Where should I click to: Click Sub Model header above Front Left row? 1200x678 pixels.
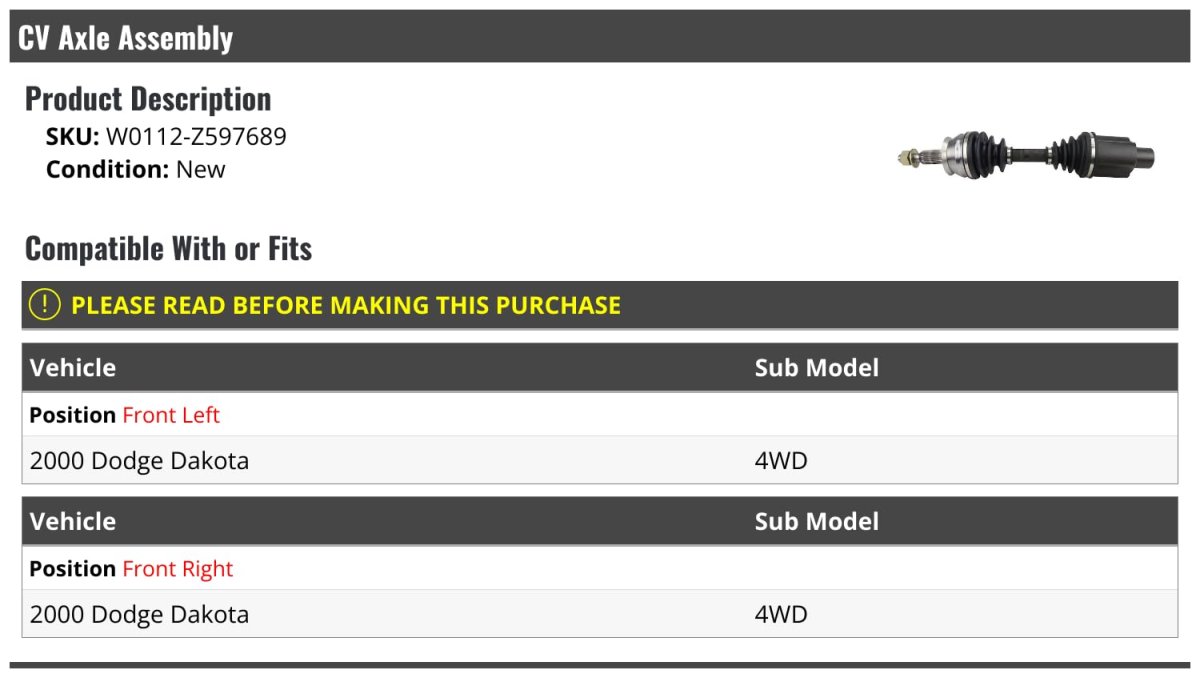(x=816, y=367)
